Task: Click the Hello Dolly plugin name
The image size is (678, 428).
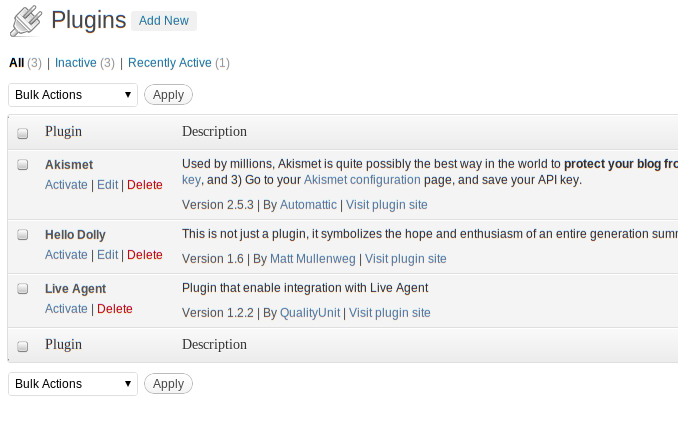Action: [75, 235]
